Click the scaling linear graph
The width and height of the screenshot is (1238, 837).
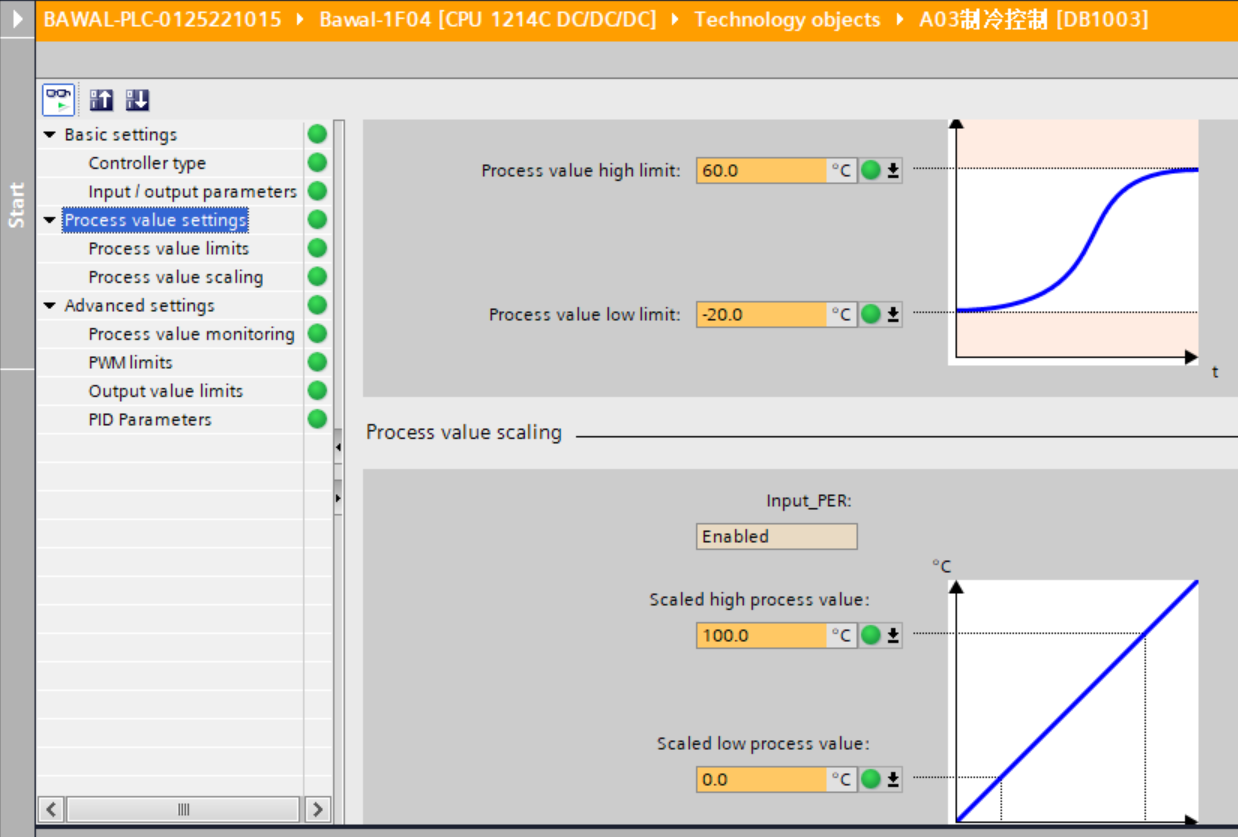tap(1073, 701)
